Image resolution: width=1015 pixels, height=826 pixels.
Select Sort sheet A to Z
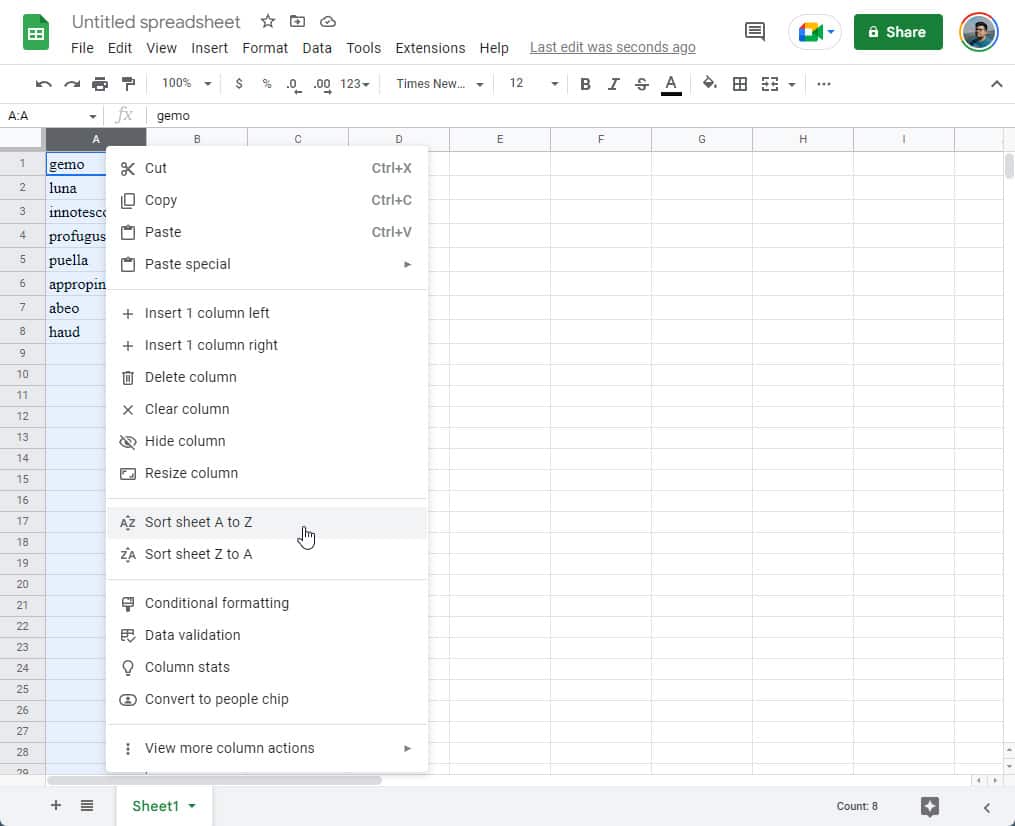pos(198,522)
